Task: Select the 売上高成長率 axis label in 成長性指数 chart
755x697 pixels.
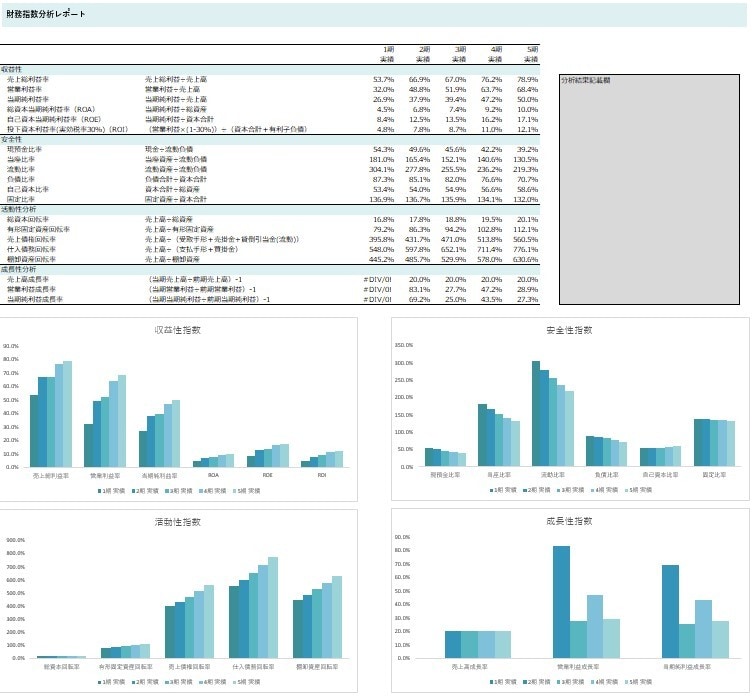Action: click(x=469, y=667)
